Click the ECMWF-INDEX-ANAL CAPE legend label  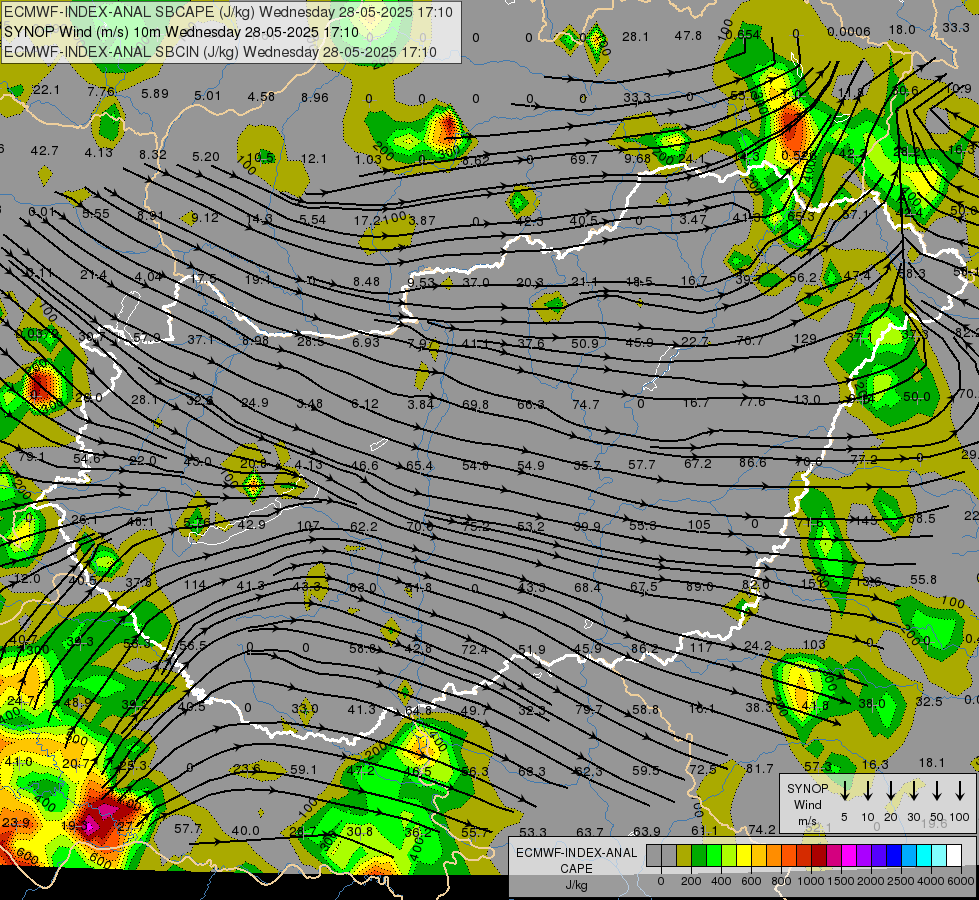[576, 861]
